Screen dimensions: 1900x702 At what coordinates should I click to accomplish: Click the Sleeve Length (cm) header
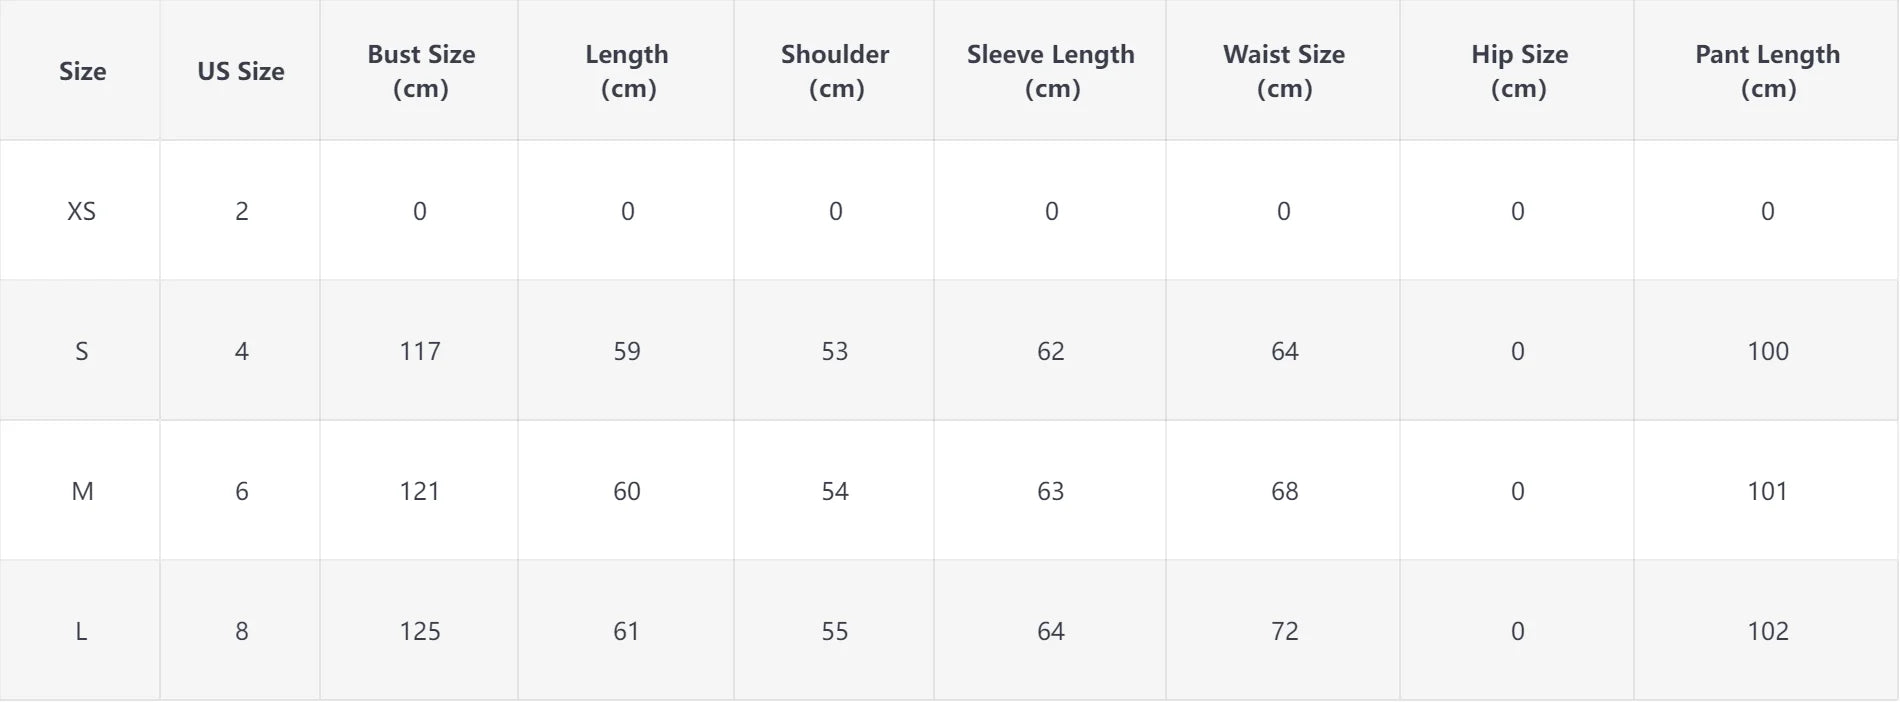click(x=1051, y=71)
